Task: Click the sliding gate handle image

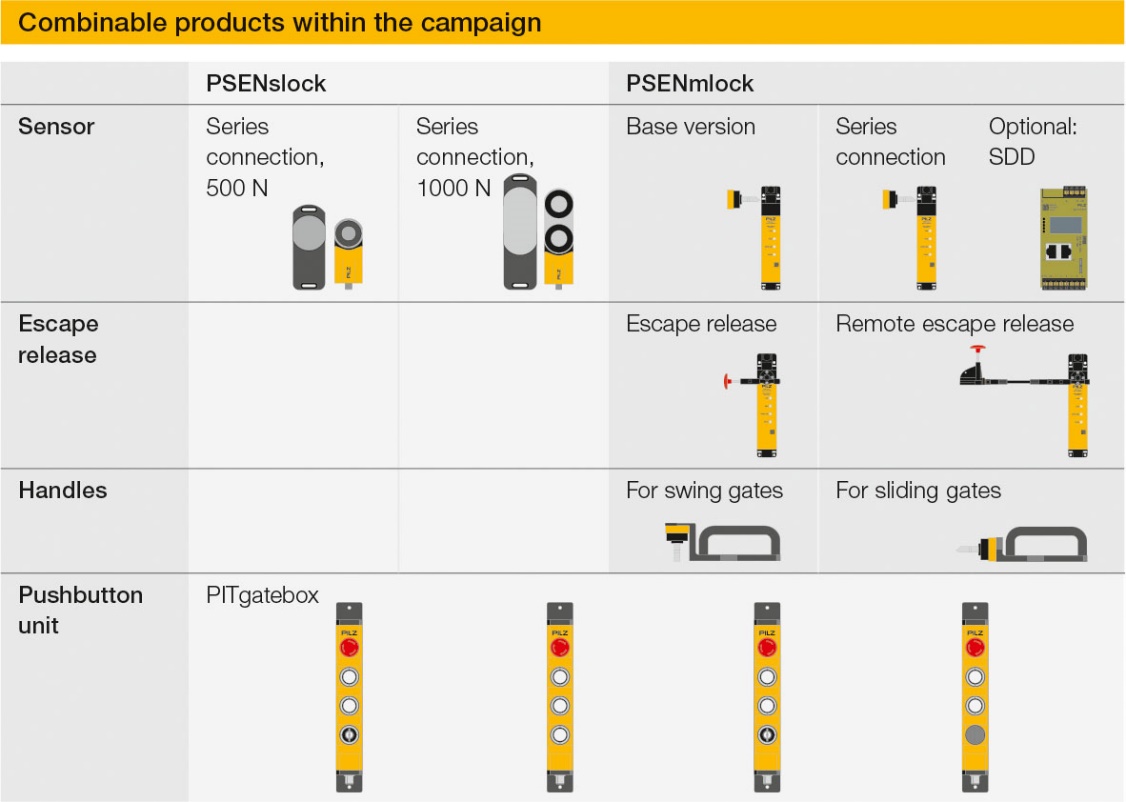Action: pos(1022,544)
